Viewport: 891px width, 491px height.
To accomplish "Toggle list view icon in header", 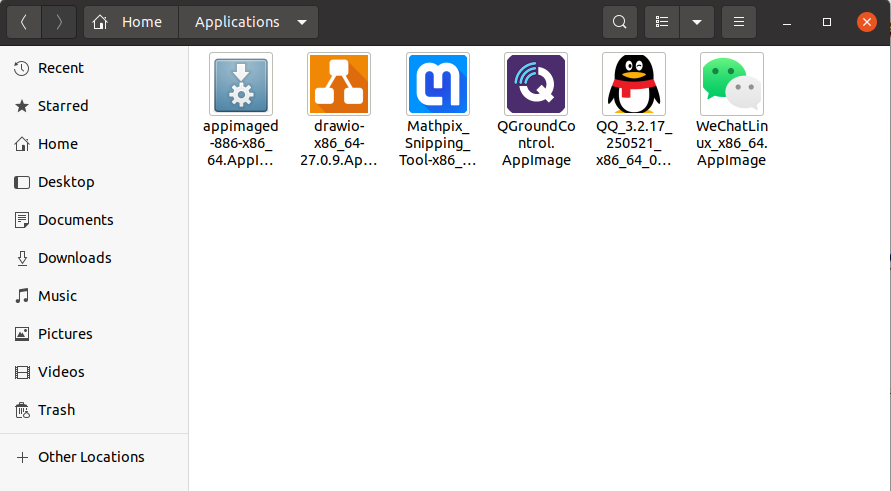I will (662, 22).
